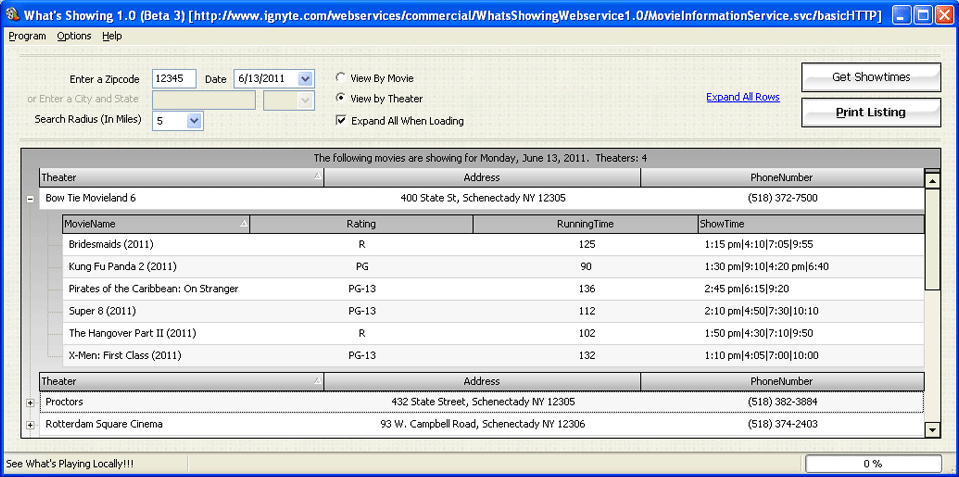959x477 pixels.
Task: Open the Search Radius dropdown
Action: [x=194, y=120]
